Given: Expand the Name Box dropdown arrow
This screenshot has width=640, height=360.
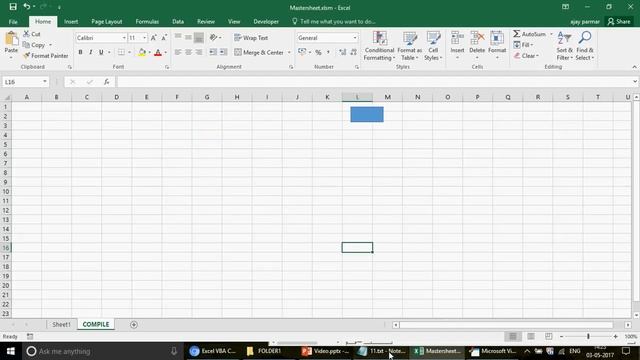Looking at the screenshot, I should 44,82.
